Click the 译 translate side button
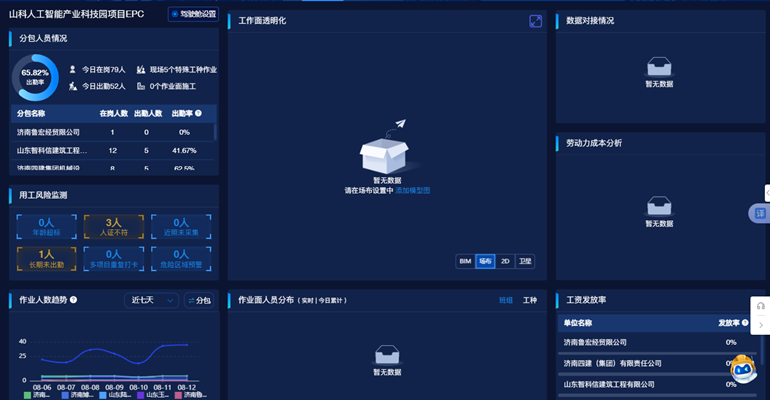 pos(759,213)
